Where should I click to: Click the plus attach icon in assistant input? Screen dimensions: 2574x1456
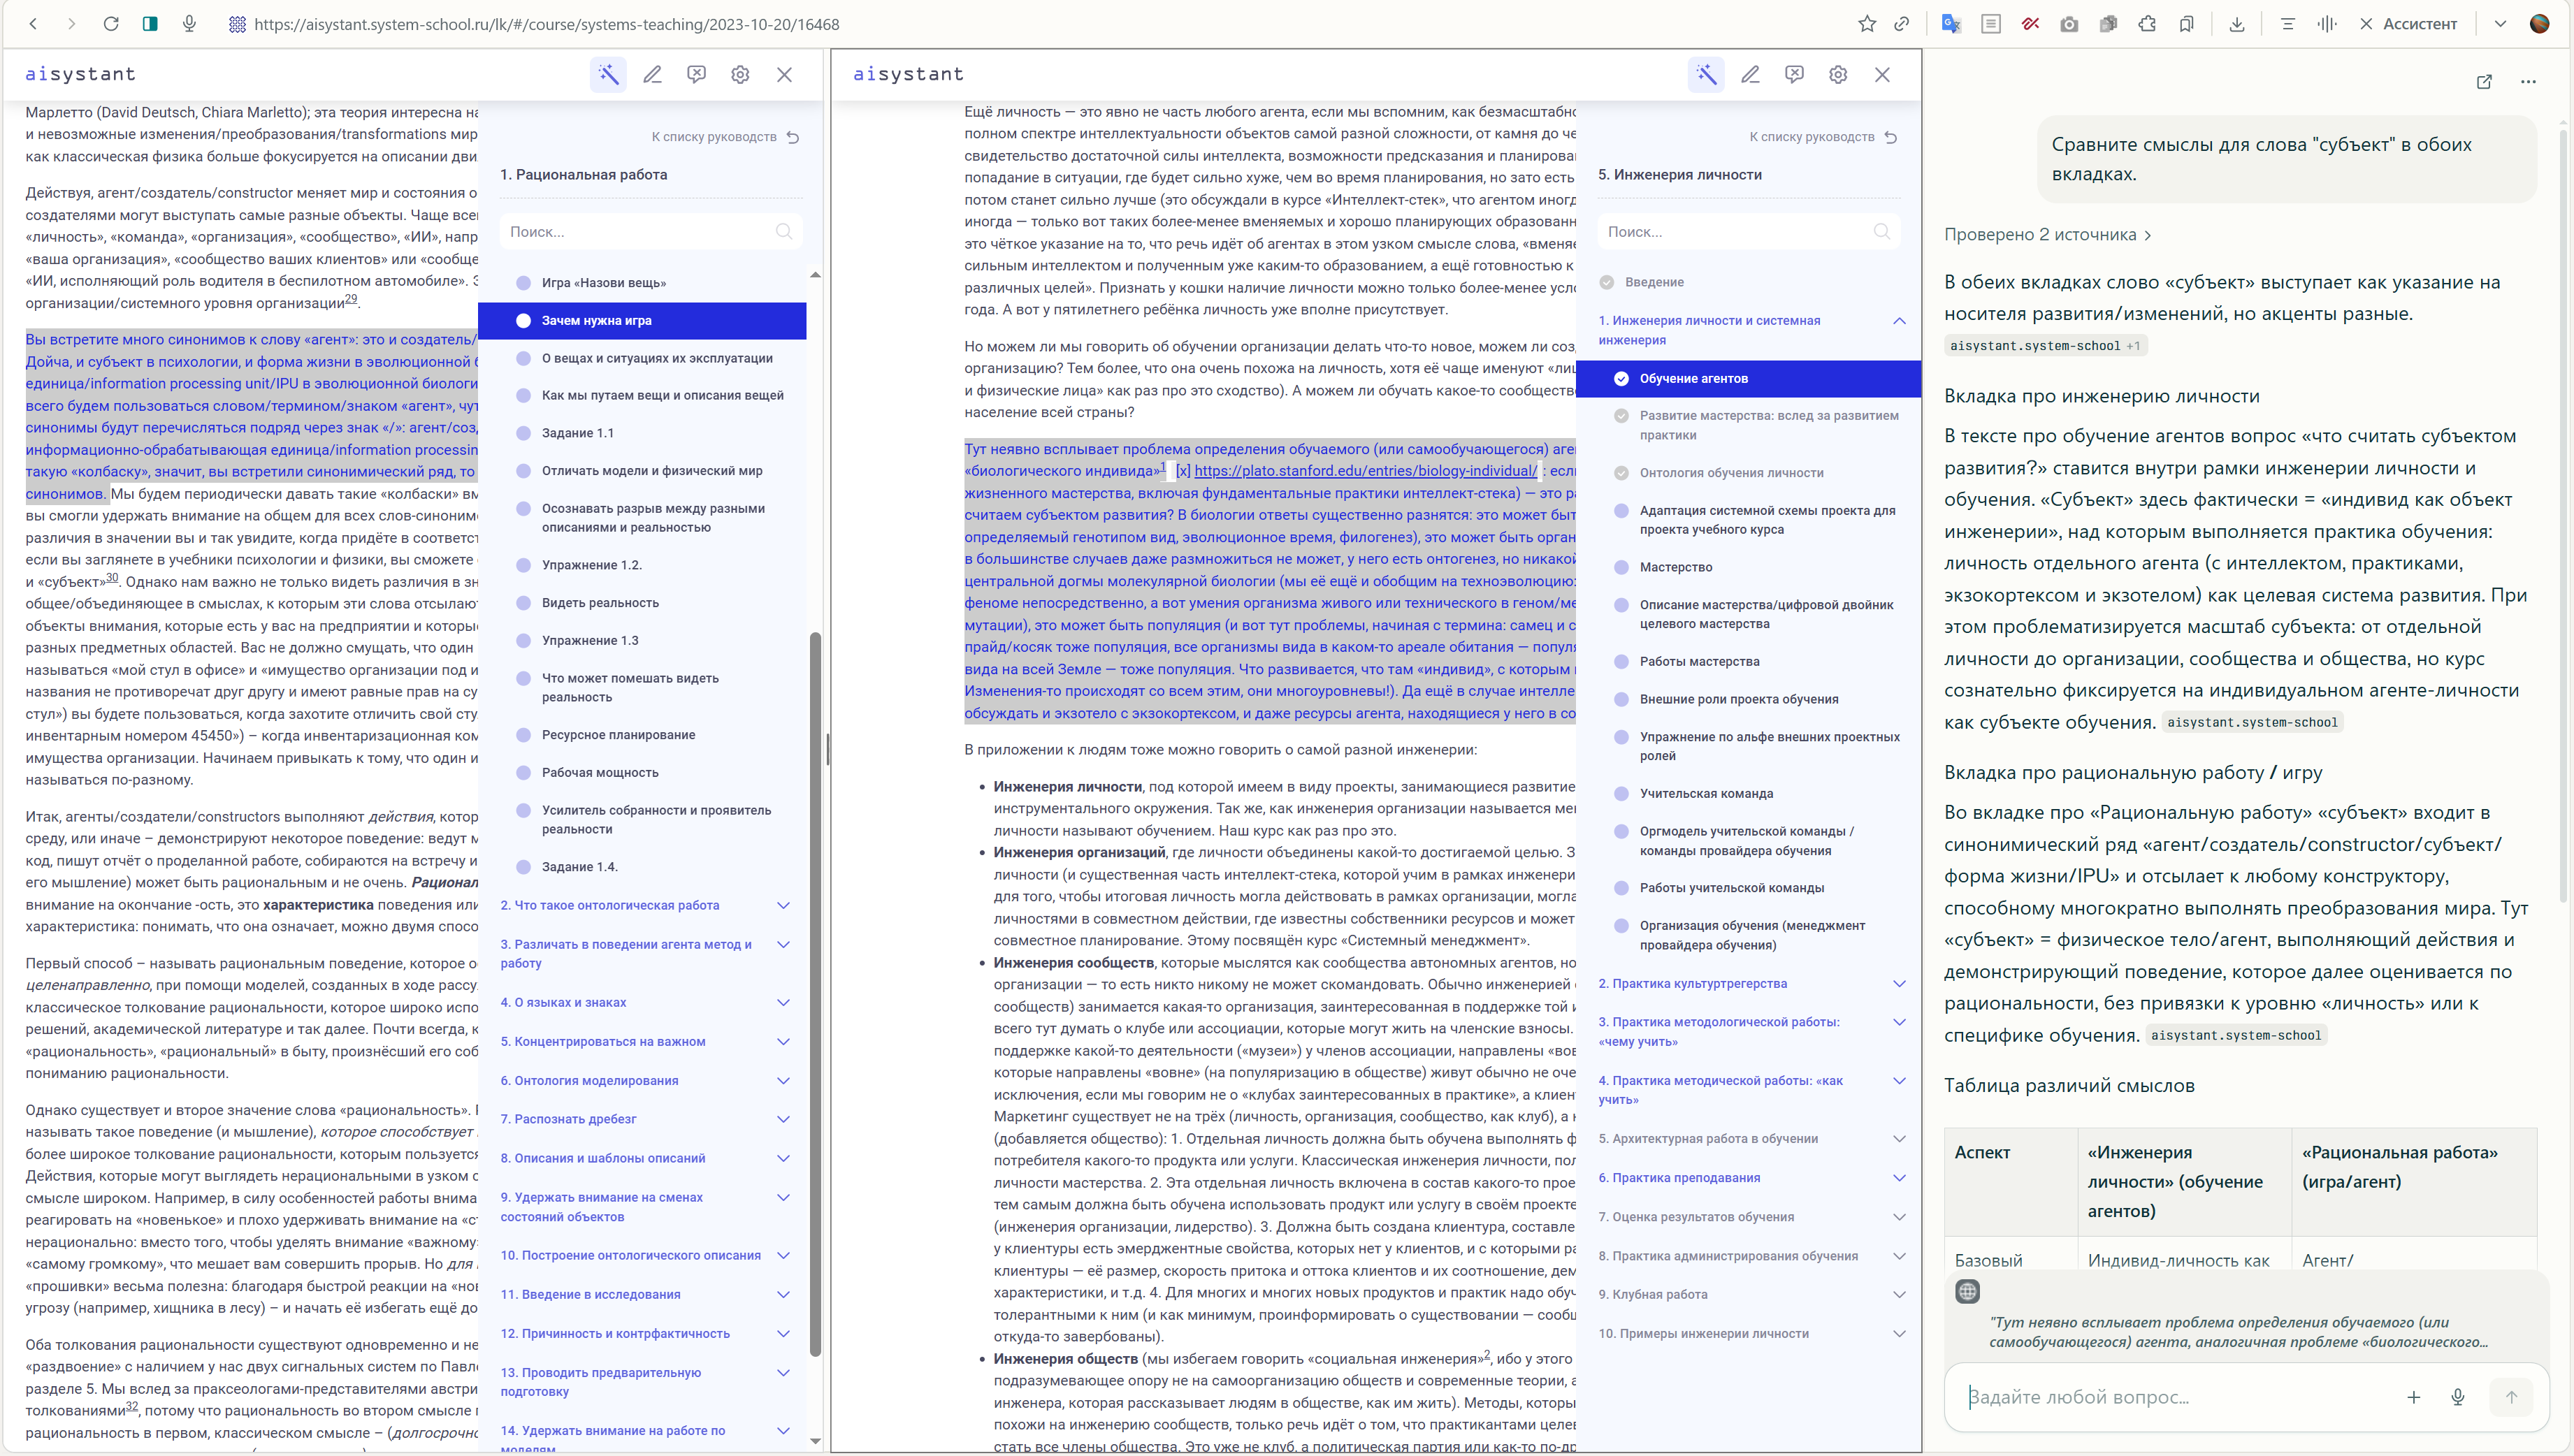(2414, 1397)
